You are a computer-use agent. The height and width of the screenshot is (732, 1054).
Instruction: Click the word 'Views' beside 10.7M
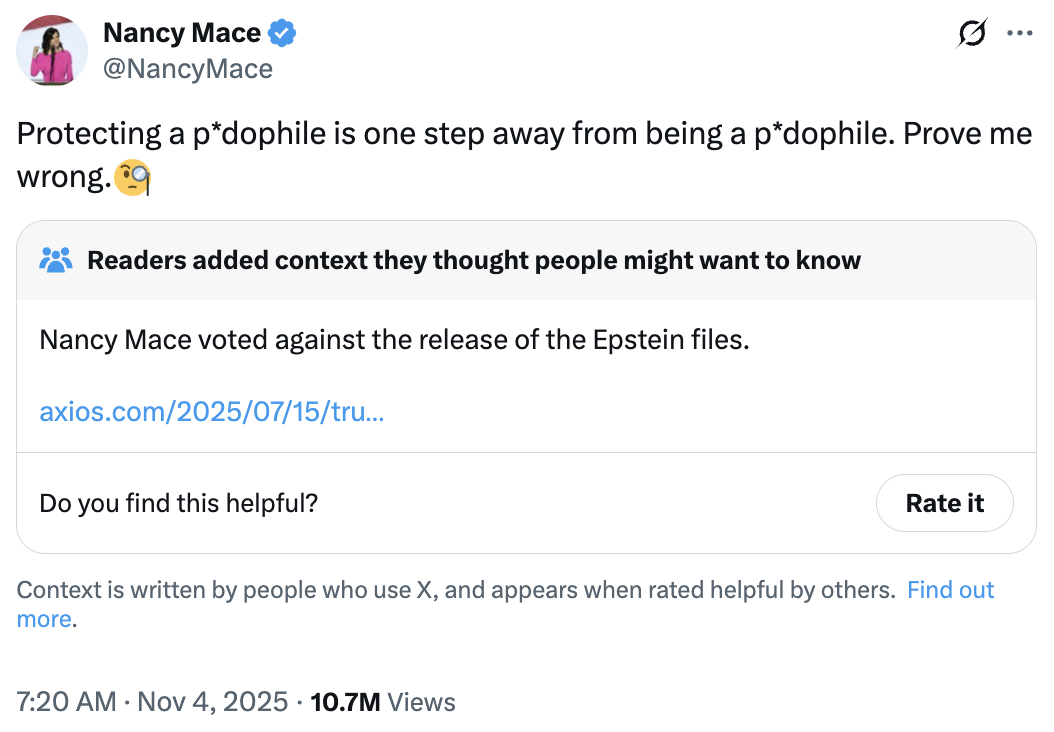tap(421, 702)
